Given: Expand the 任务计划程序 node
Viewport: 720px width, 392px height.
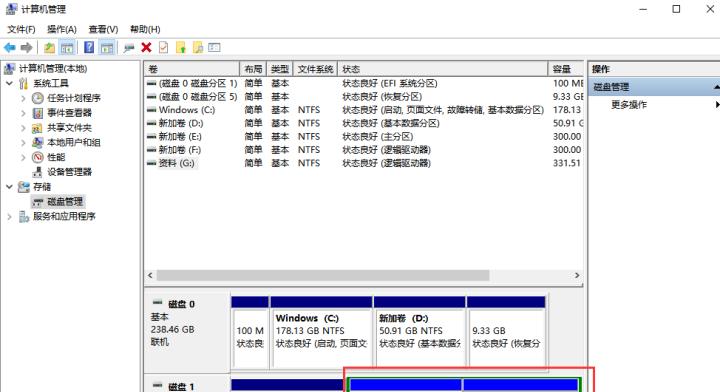Looking at the screenshot, I should (x=23, y=98).
